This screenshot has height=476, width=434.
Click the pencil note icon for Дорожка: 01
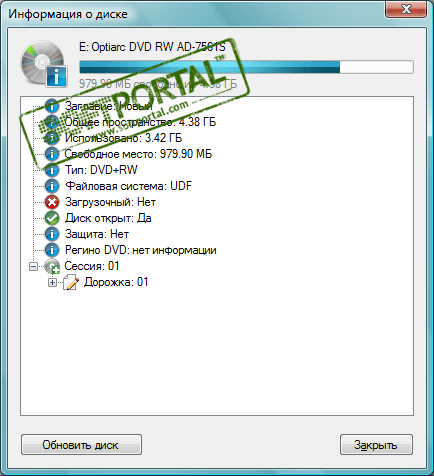pos(71,282)
